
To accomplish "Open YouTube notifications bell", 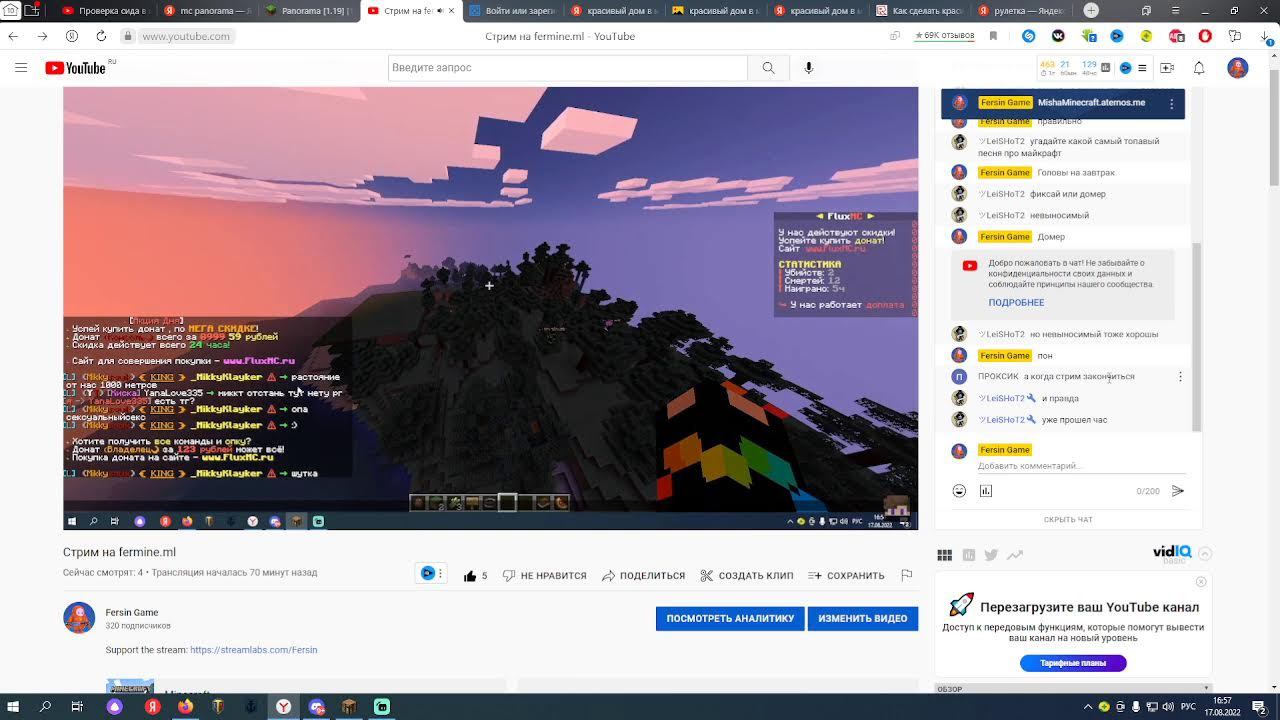I will [x=1199, y=68].
